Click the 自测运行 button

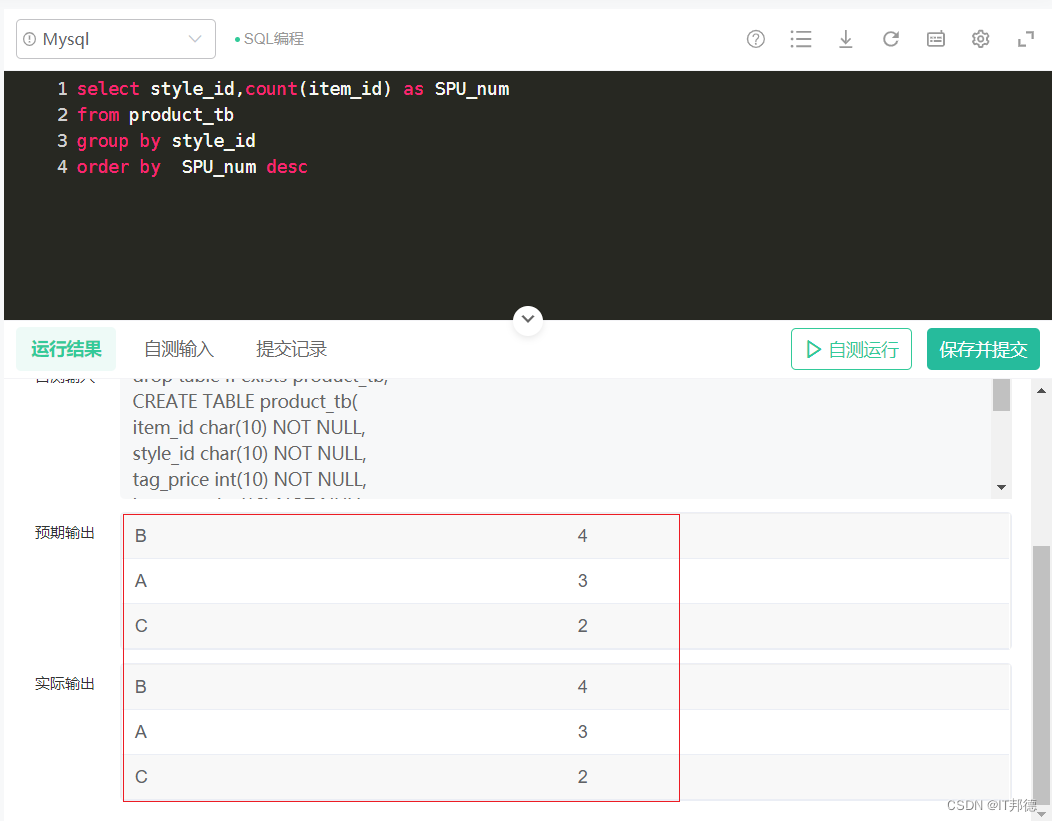point(851,349)
